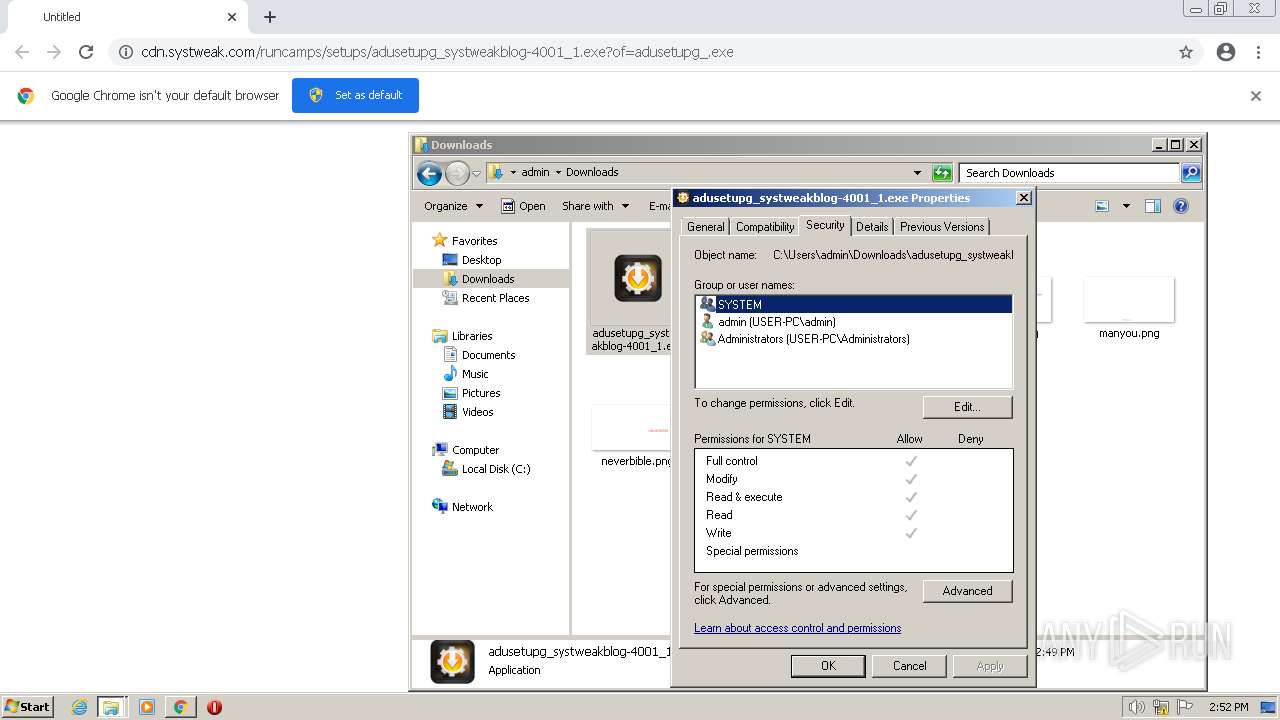Open the Share with dropdown
The image size is (1280, 720).
(x=595, y=206)
